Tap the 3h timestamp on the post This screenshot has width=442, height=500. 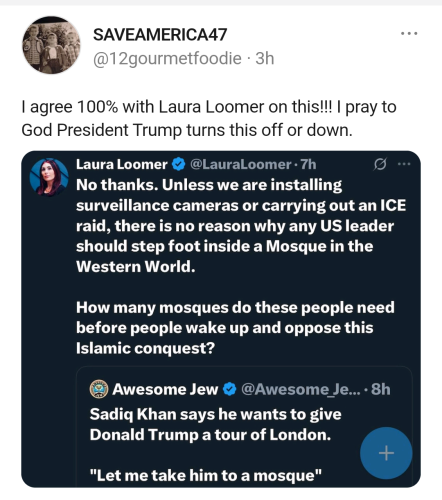click(265, 59)
